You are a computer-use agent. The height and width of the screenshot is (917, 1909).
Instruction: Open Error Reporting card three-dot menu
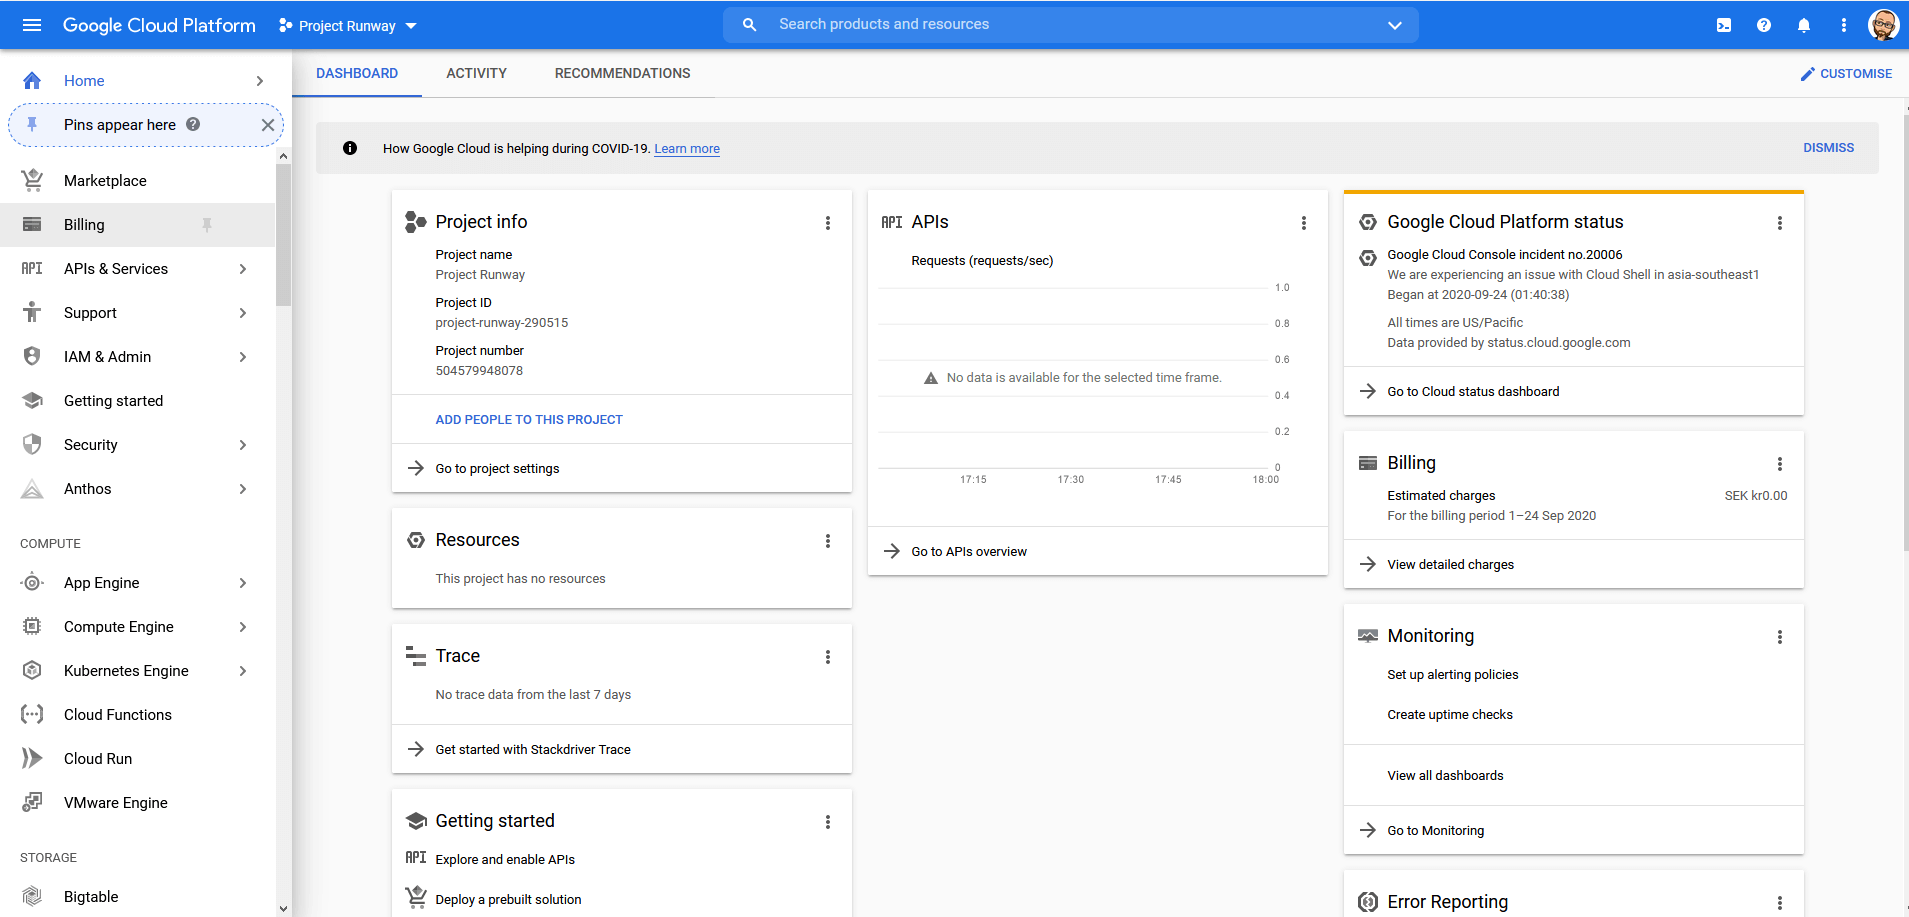(1780, 903)
